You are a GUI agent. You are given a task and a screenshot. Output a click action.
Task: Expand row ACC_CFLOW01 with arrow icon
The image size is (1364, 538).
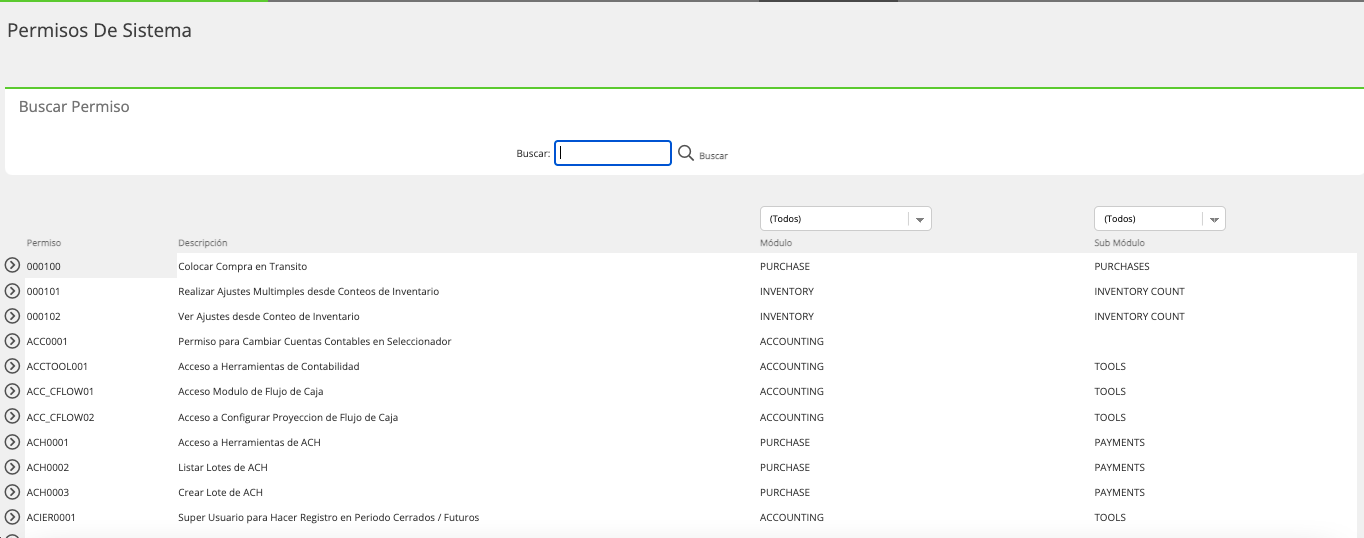[13, 391]
